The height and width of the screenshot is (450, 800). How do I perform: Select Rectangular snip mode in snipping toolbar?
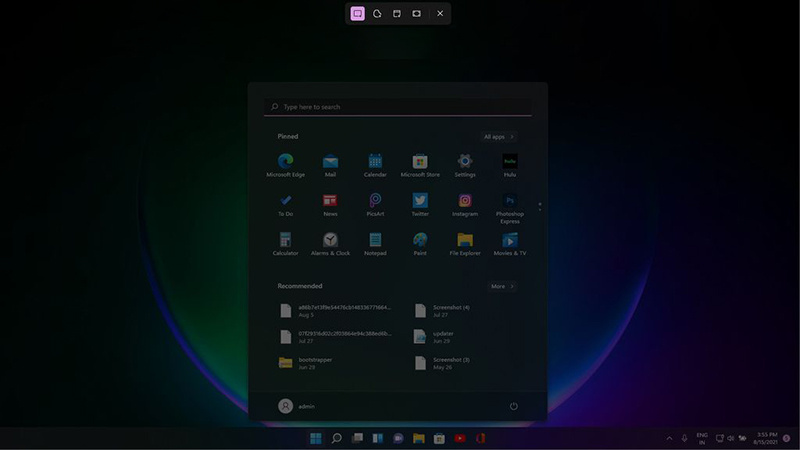[x=358, y=14]
